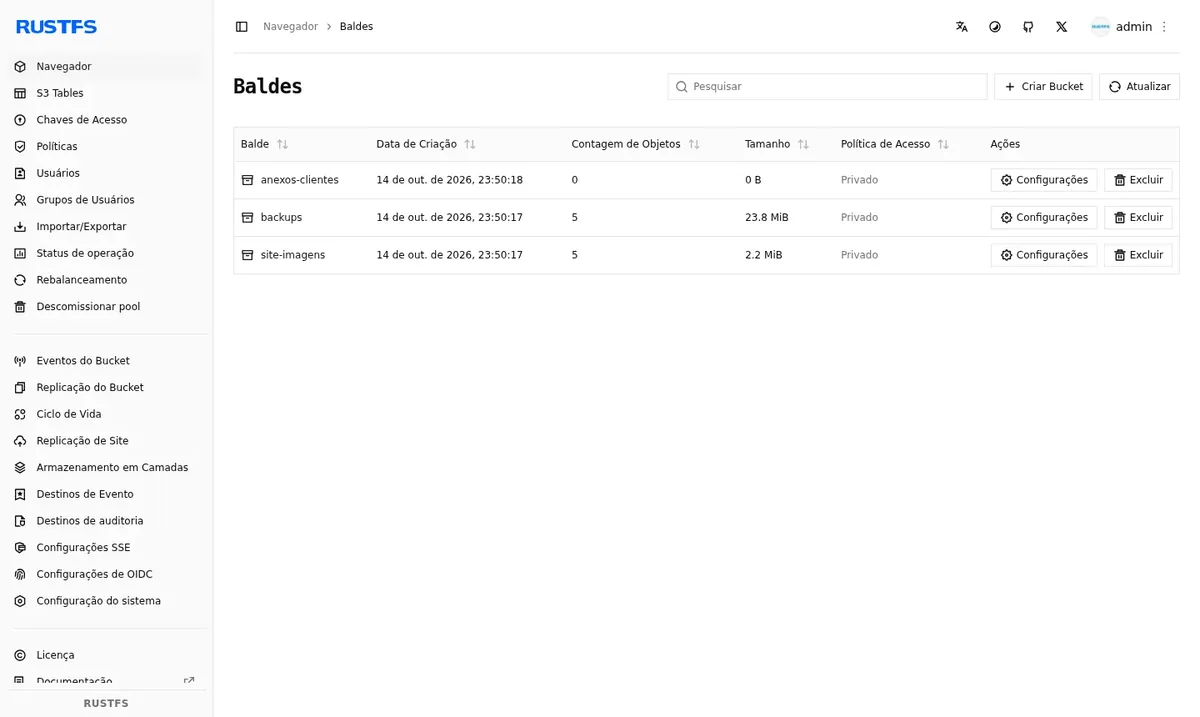This screenshot has height=717, width=1200.
Task: Open the GitHub icon link
Action: pos(1028,27)
